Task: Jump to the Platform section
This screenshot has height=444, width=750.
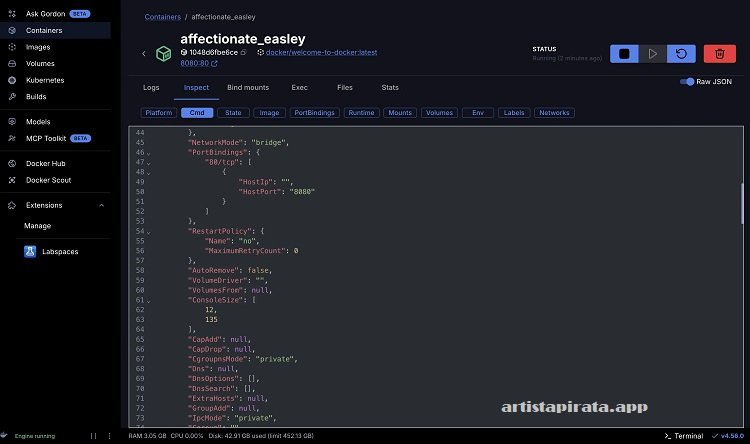Action: tap(159, 113)
